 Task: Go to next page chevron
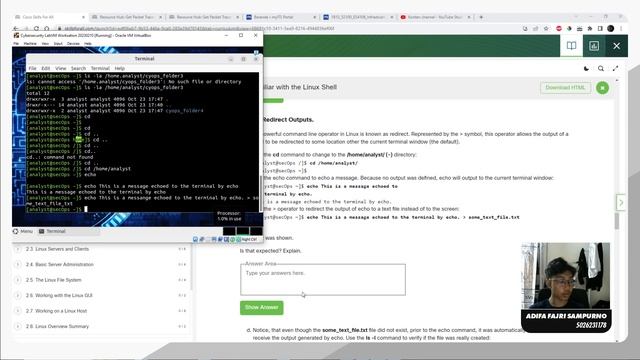621,202
